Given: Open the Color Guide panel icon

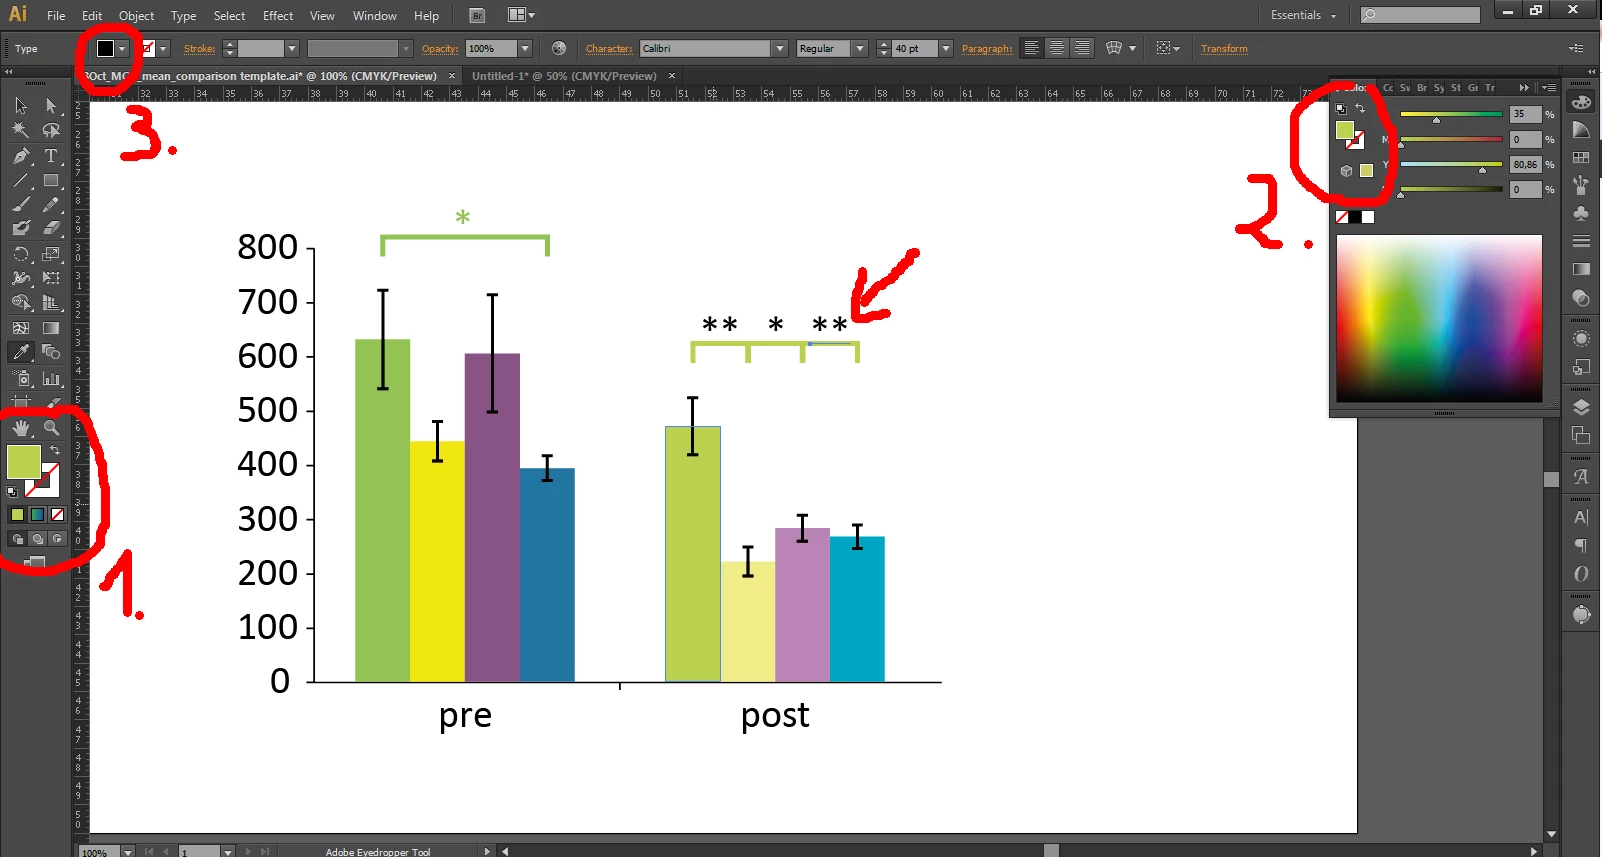Looking at the screenshot, I should (1581, 131).
